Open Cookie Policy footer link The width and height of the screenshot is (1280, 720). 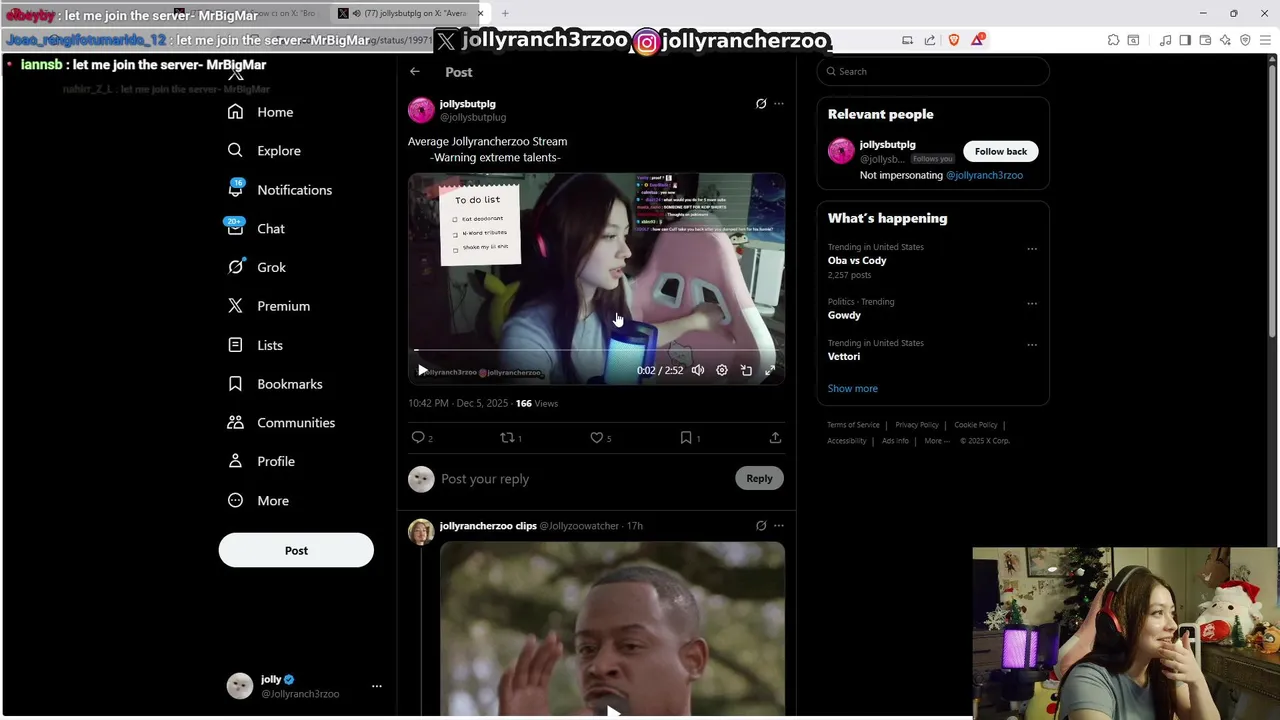(x=976, y=425)
